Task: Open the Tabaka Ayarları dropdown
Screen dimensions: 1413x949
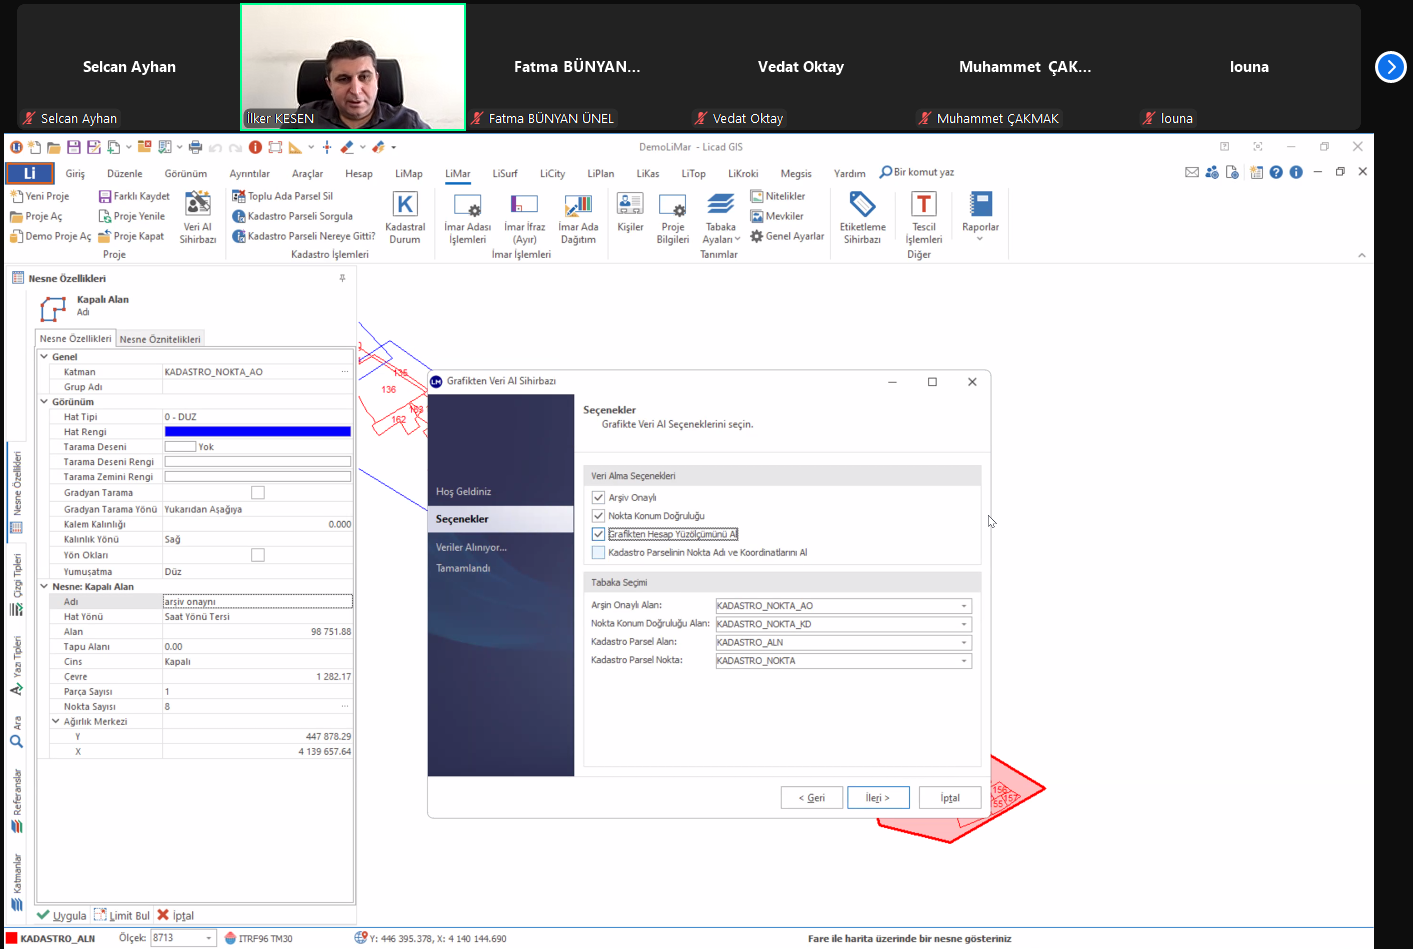Action: coord(721,217)
